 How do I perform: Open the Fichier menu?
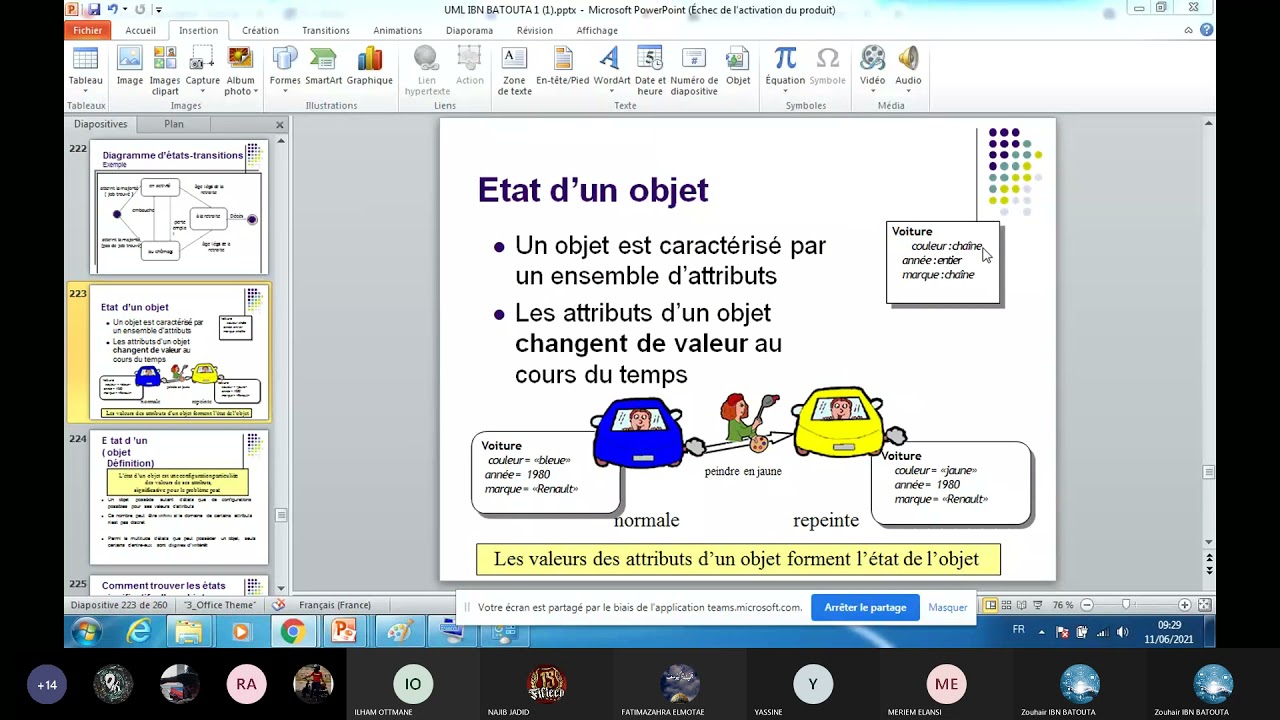[x=88, y=30]
